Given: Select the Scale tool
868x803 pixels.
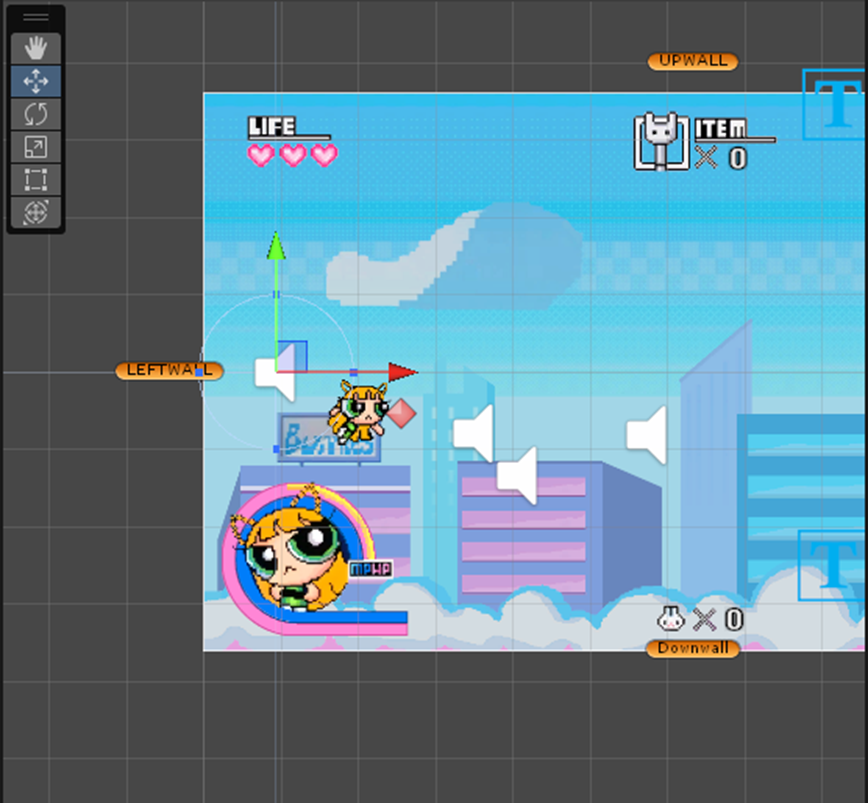Looking at the screenshot, I should [35, 147].
